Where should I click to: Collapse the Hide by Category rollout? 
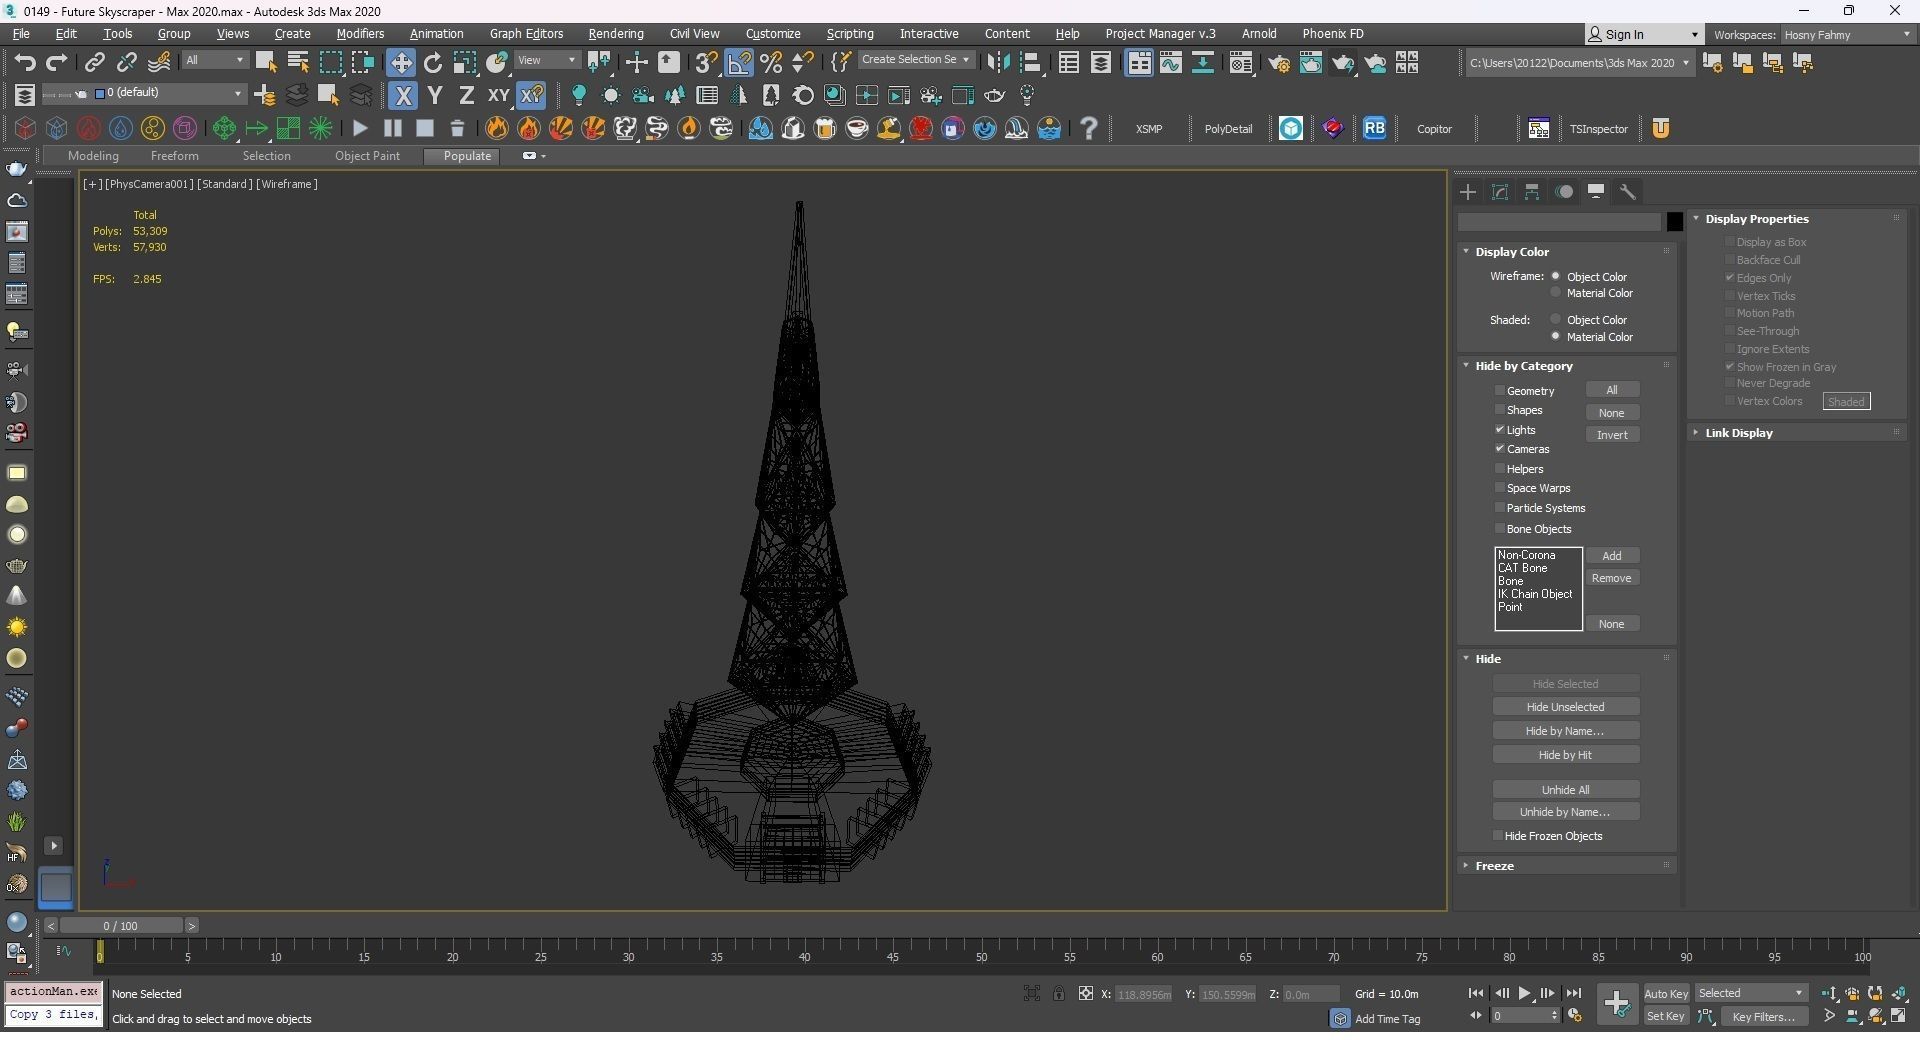(1523, 366)
